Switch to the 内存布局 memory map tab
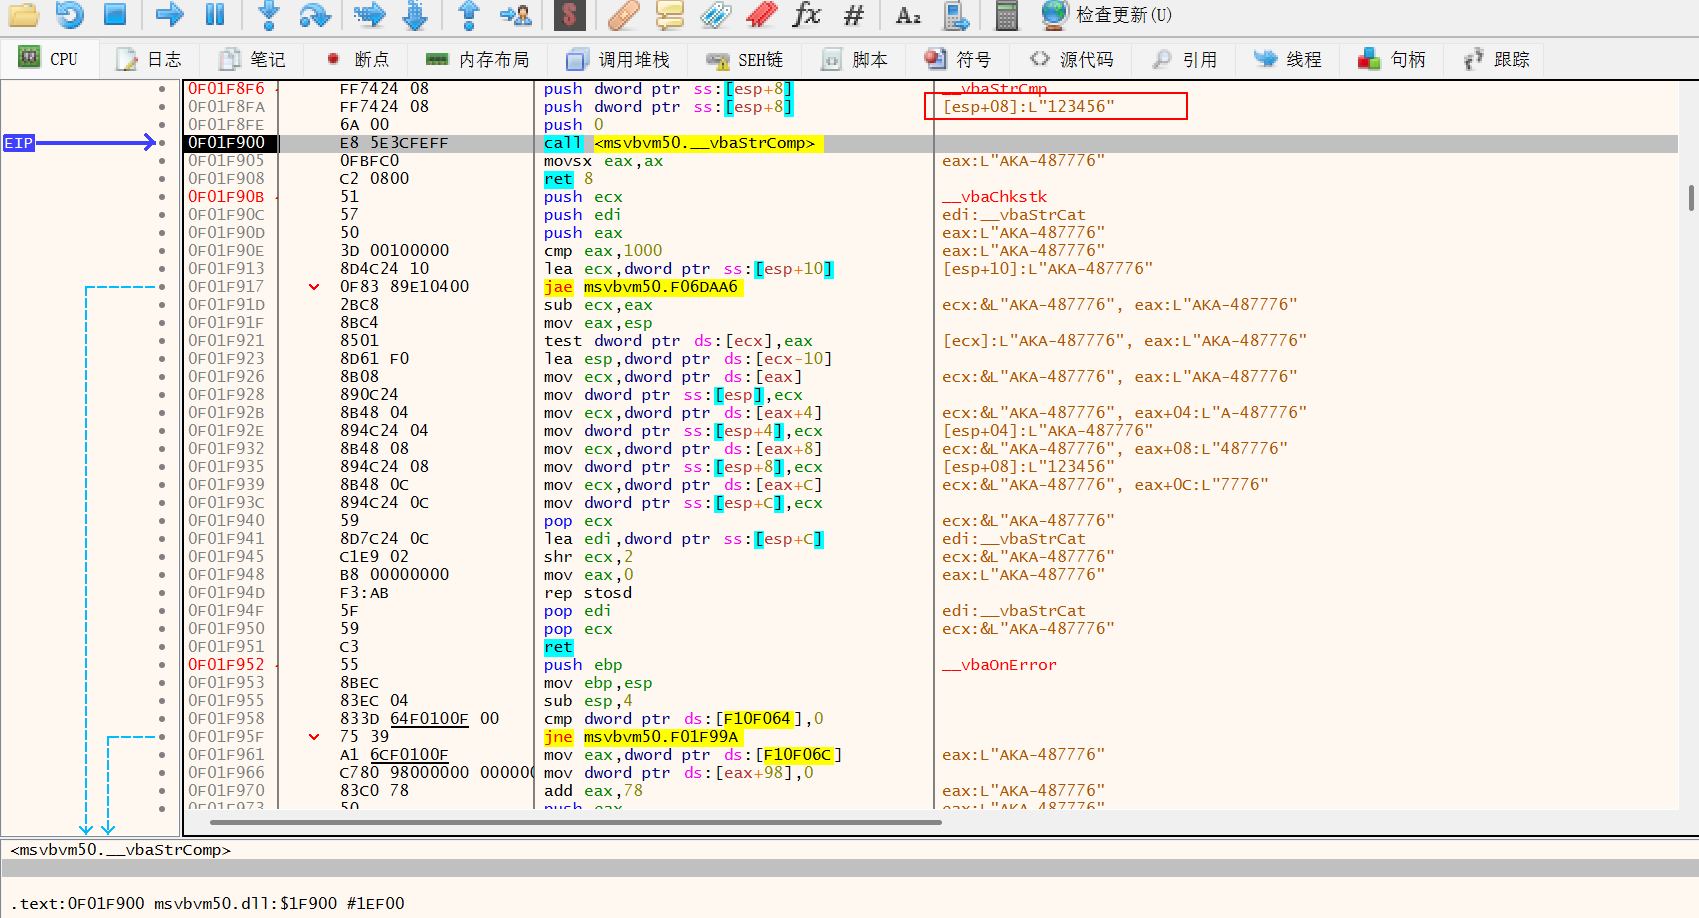1699x918 pixels. click(x=477, y=59)
